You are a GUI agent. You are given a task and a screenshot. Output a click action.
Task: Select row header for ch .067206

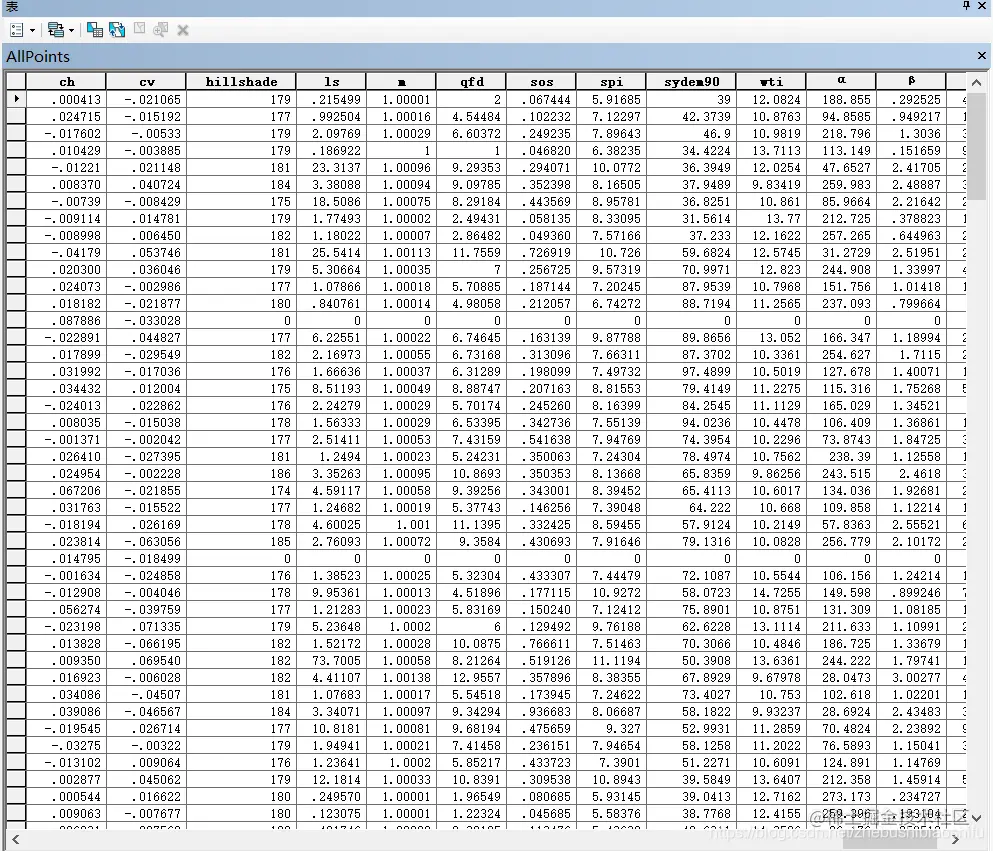(16, 490)
